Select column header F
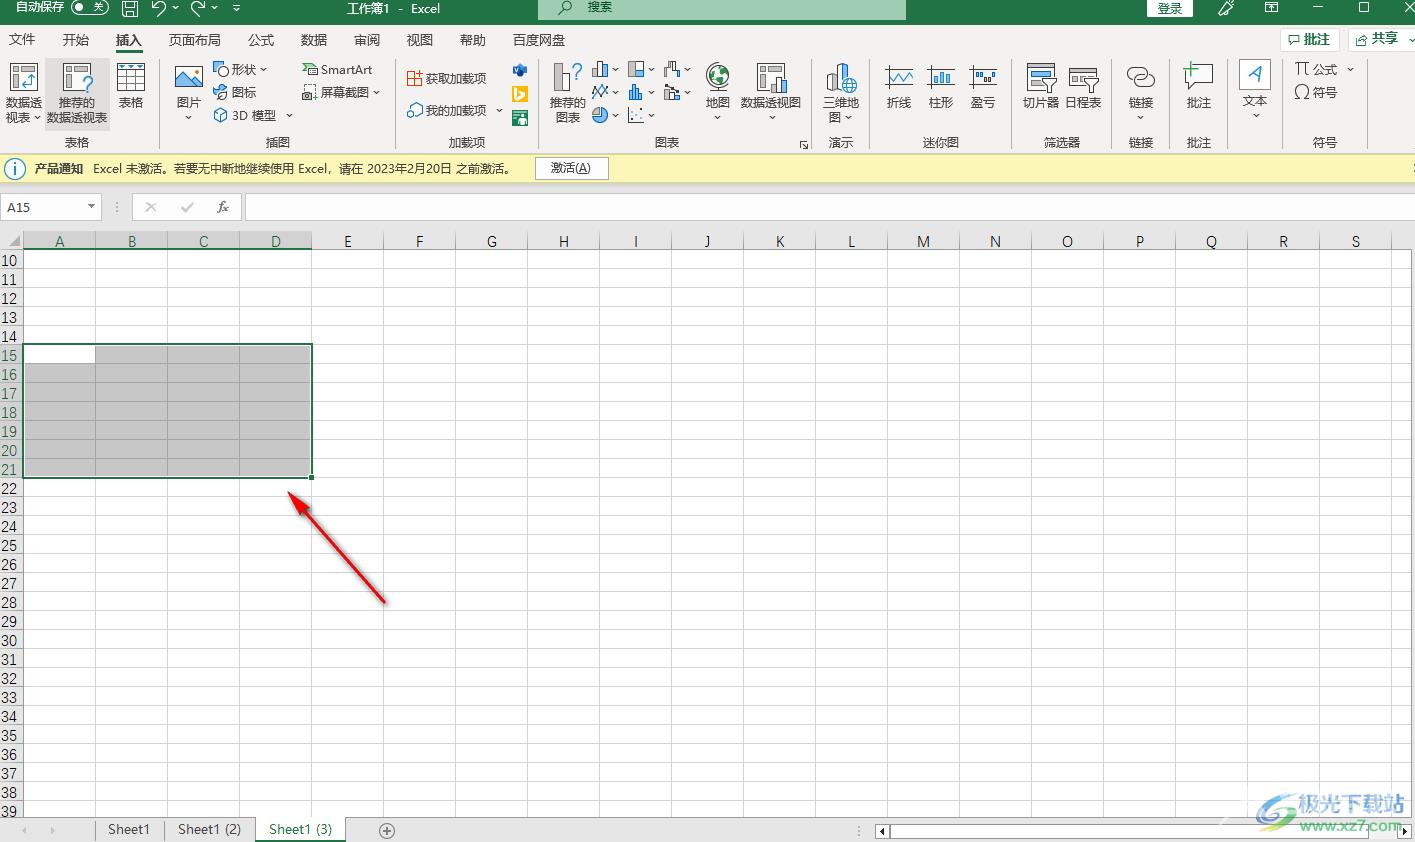Screen dimensions: 1415x842 pos(419,241)
